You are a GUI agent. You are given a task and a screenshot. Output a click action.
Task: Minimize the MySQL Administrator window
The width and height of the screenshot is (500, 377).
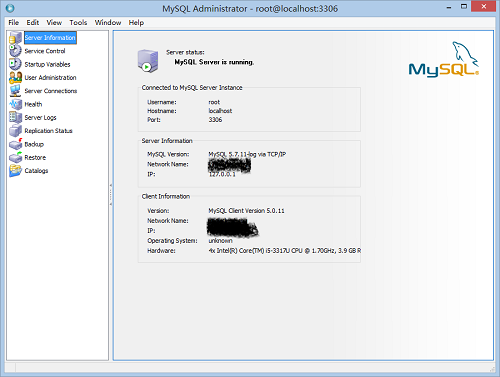pyautogui.click(x=449, y=7)
